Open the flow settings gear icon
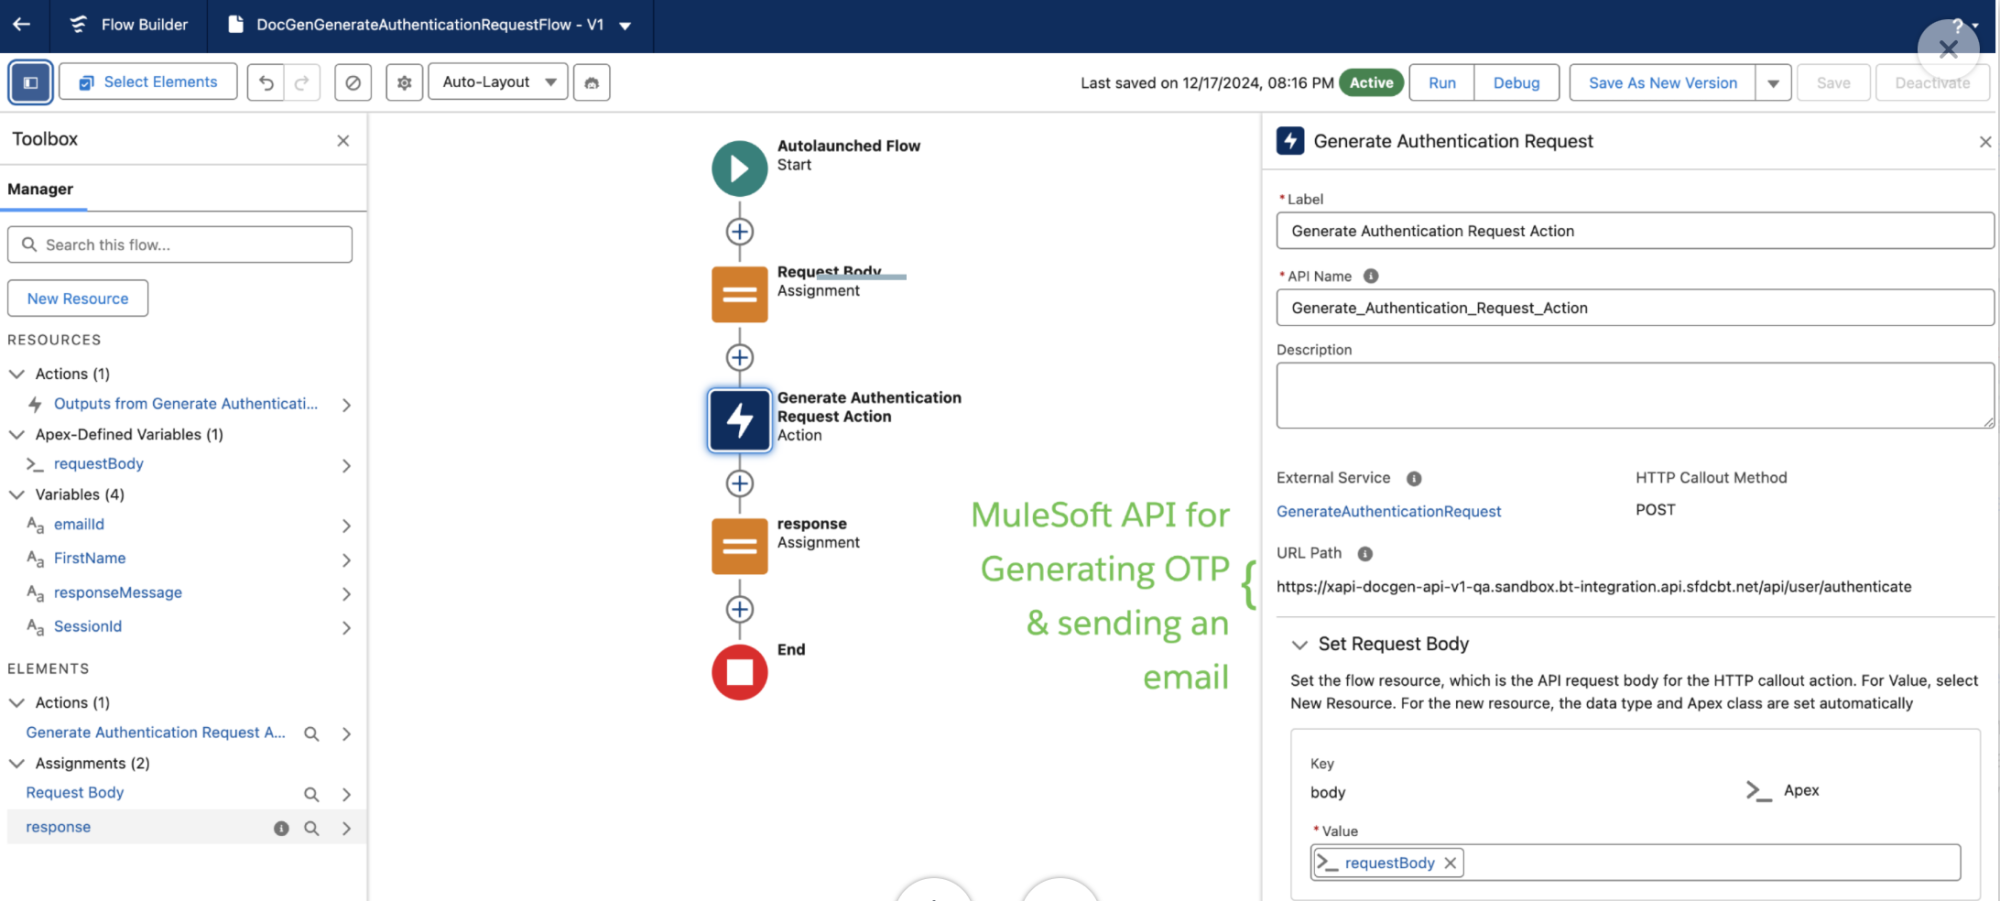The width and height of the screenshot is (2000, 901). pyautogui.click(x=404, y=82)
